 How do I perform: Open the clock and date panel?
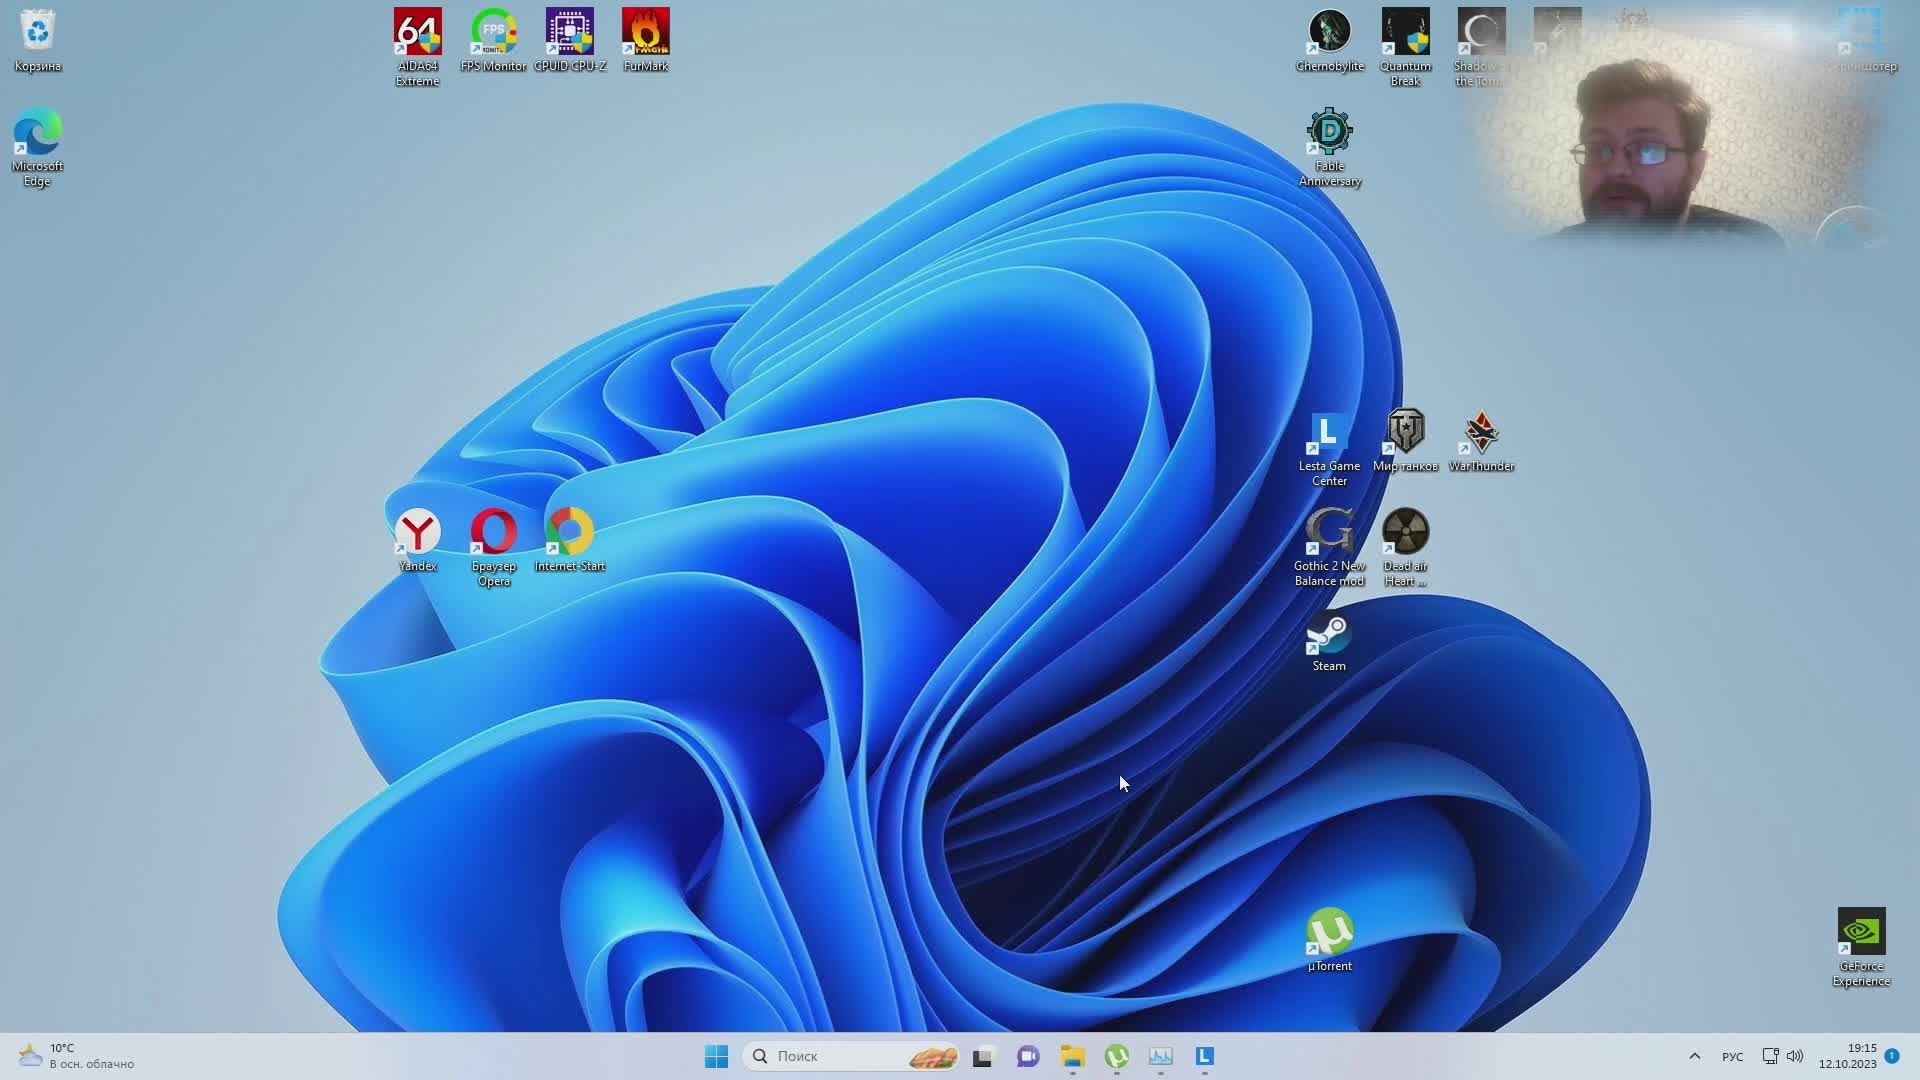[1848, 1056]
